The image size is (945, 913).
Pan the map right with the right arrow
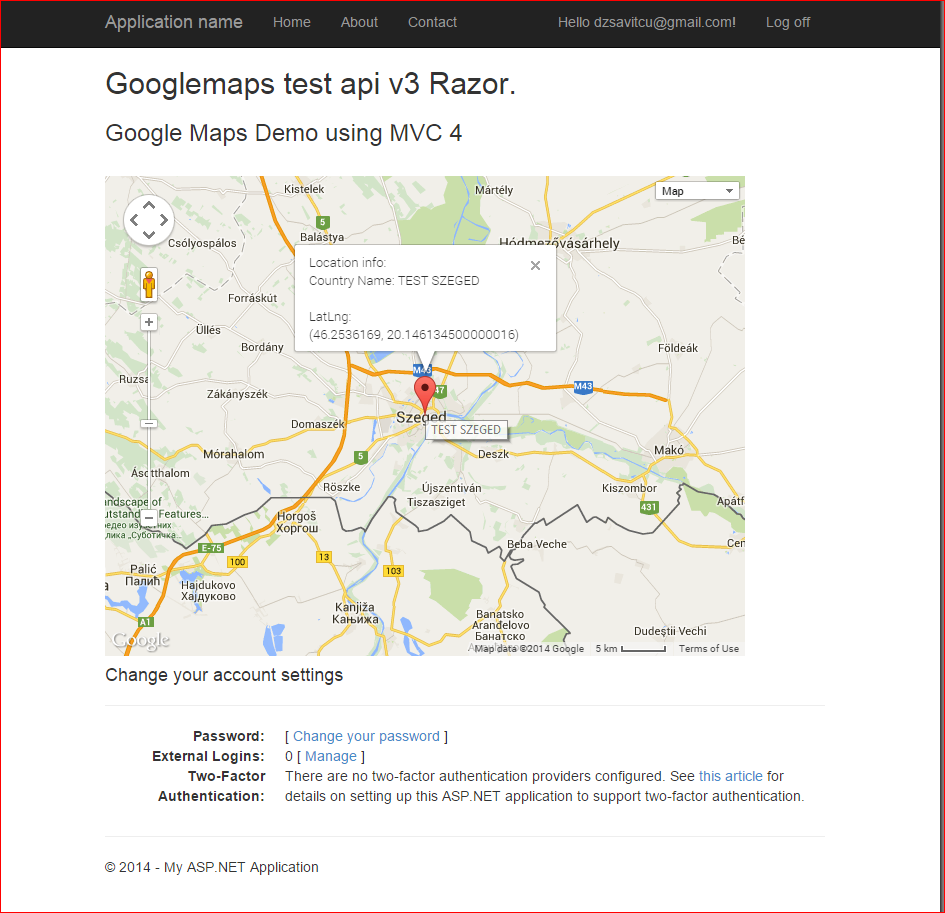(x=163, y=221)
